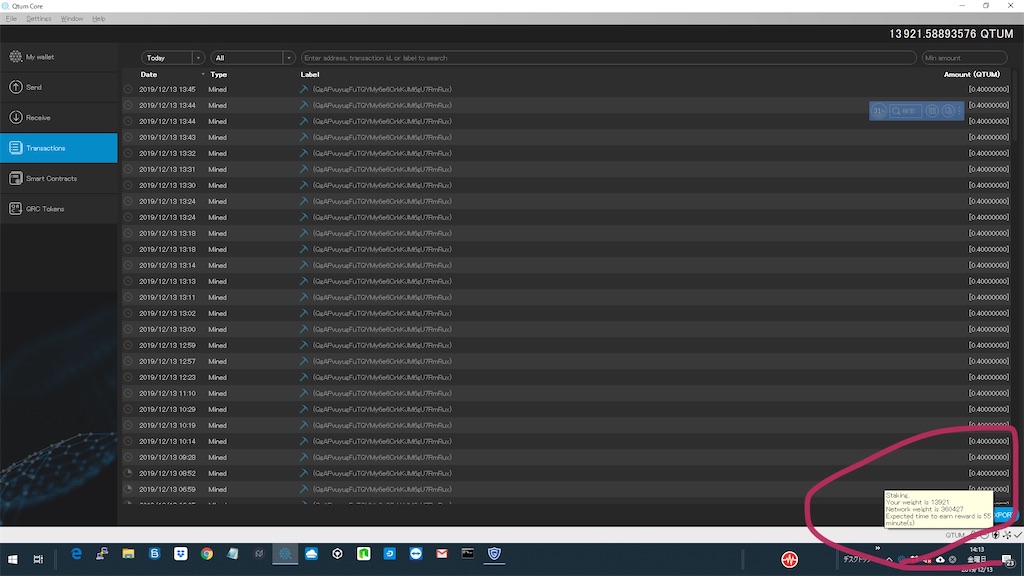Open the File menu
1024x576 pixels.
[11, 18]
